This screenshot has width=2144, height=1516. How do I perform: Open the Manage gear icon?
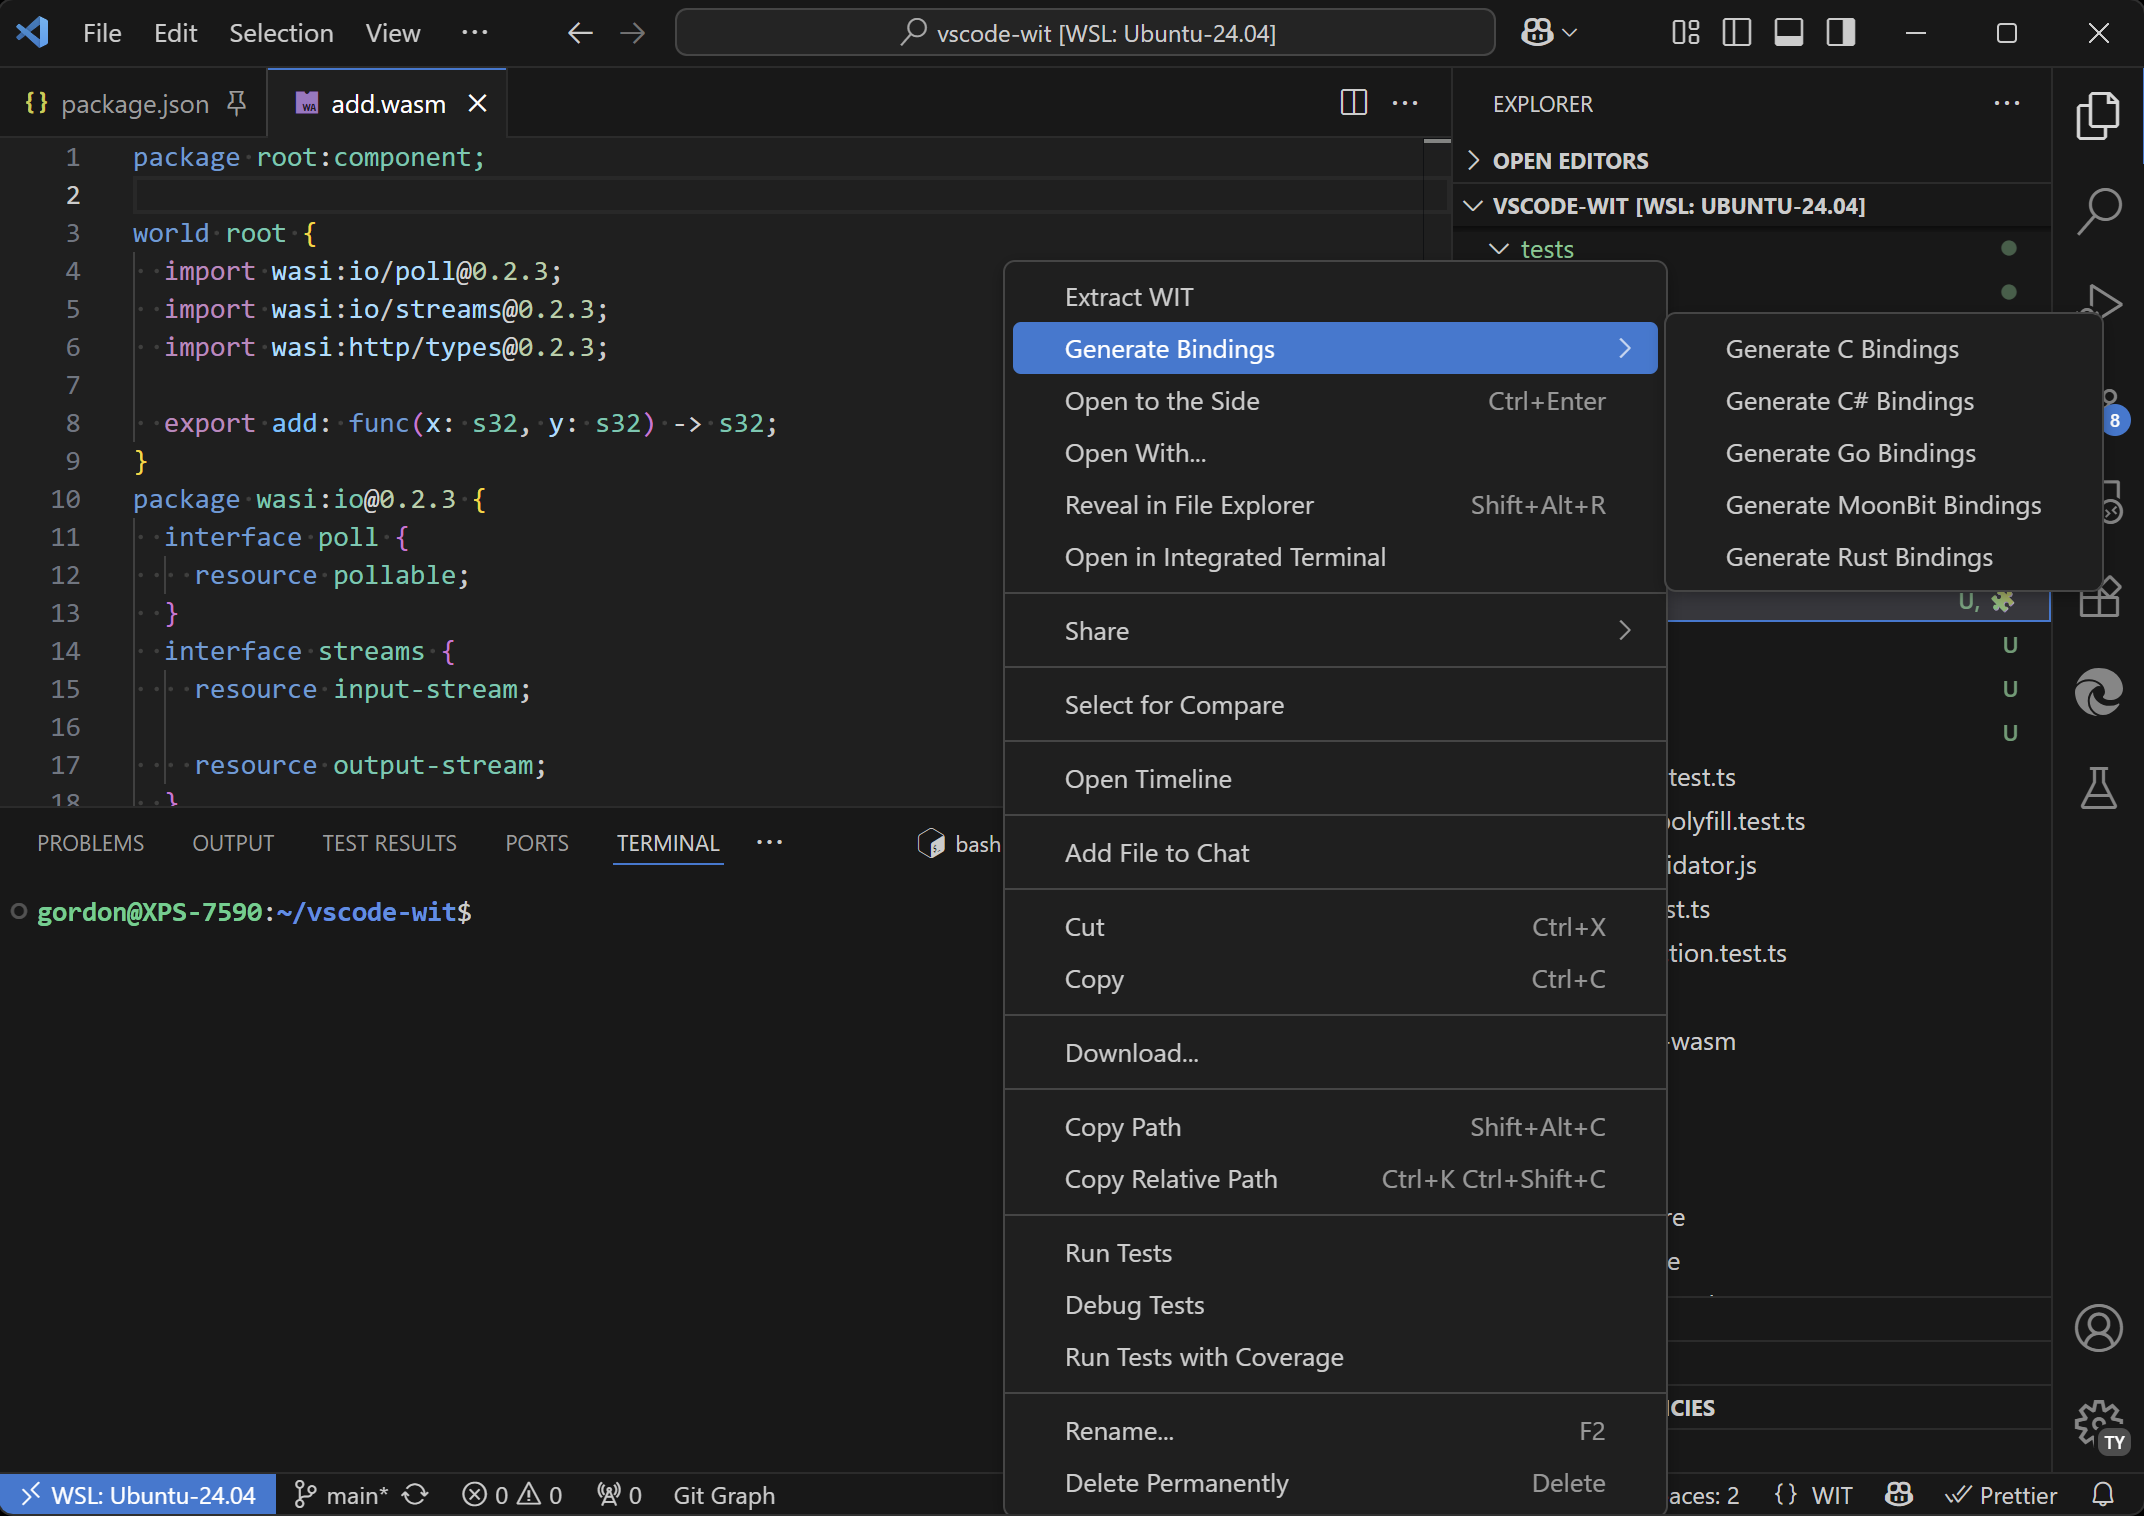(2098, 1422)
